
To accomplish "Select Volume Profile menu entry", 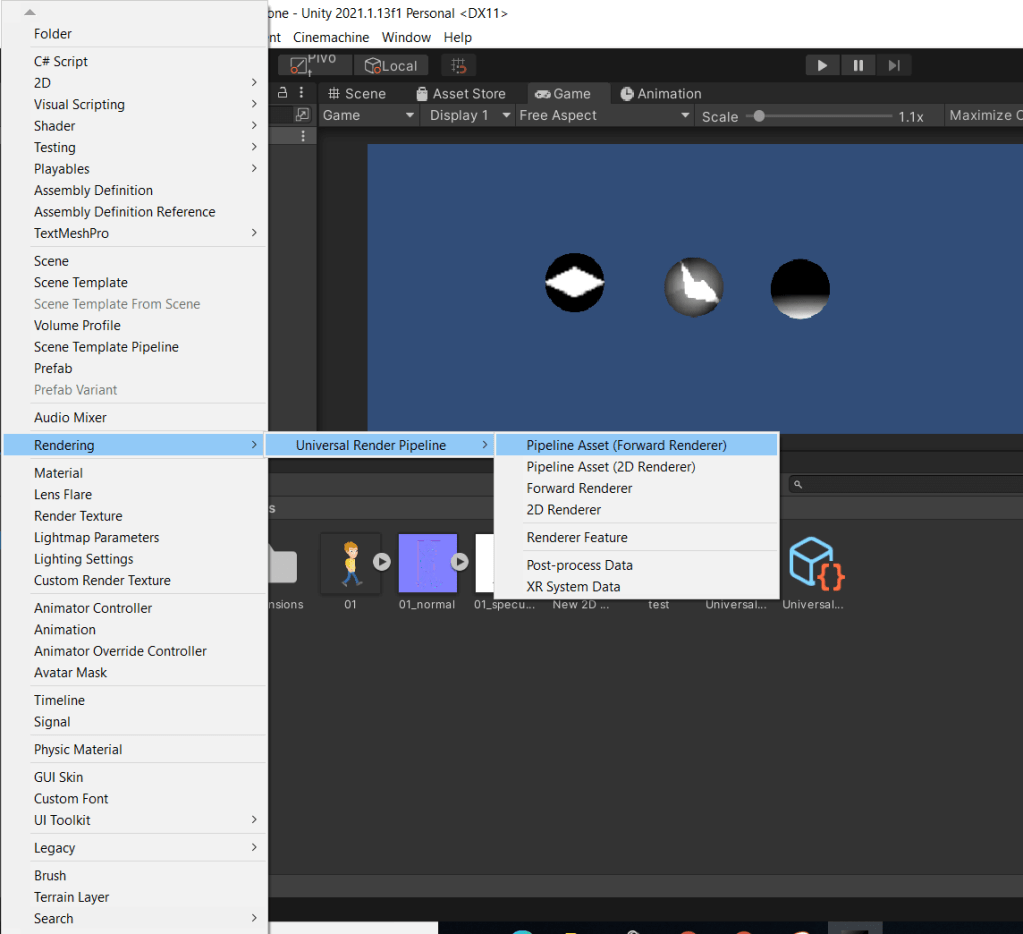I will (136, 325).
